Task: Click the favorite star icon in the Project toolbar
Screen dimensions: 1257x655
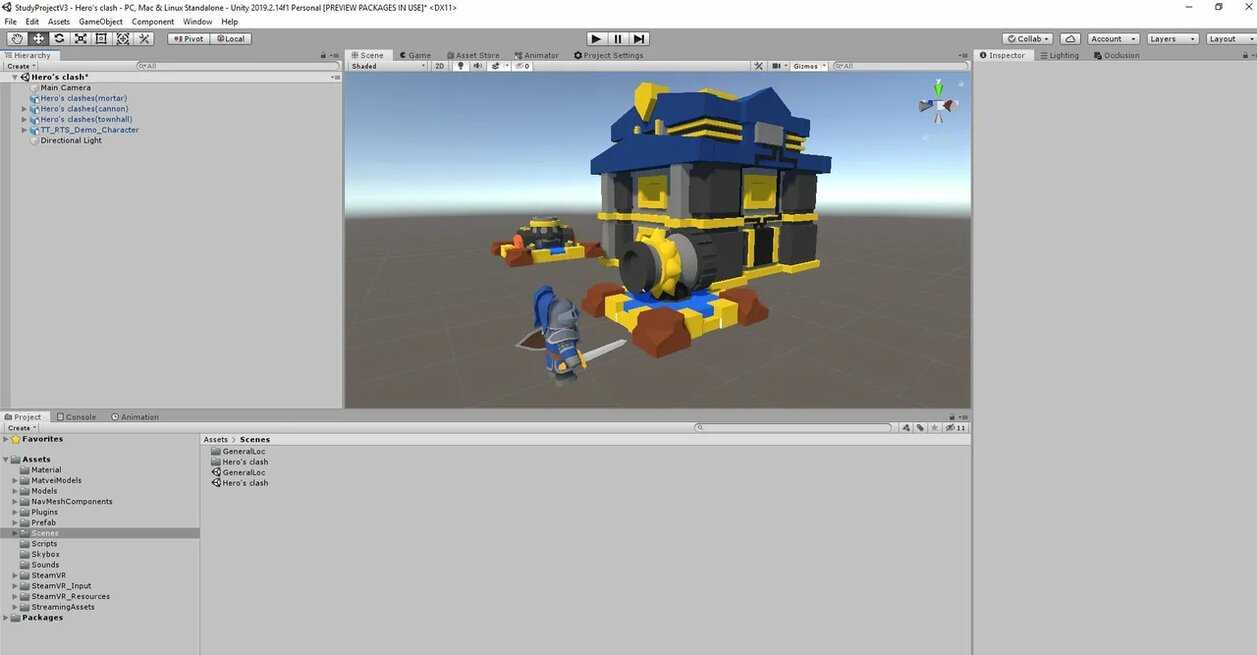Action: [934, 428]
